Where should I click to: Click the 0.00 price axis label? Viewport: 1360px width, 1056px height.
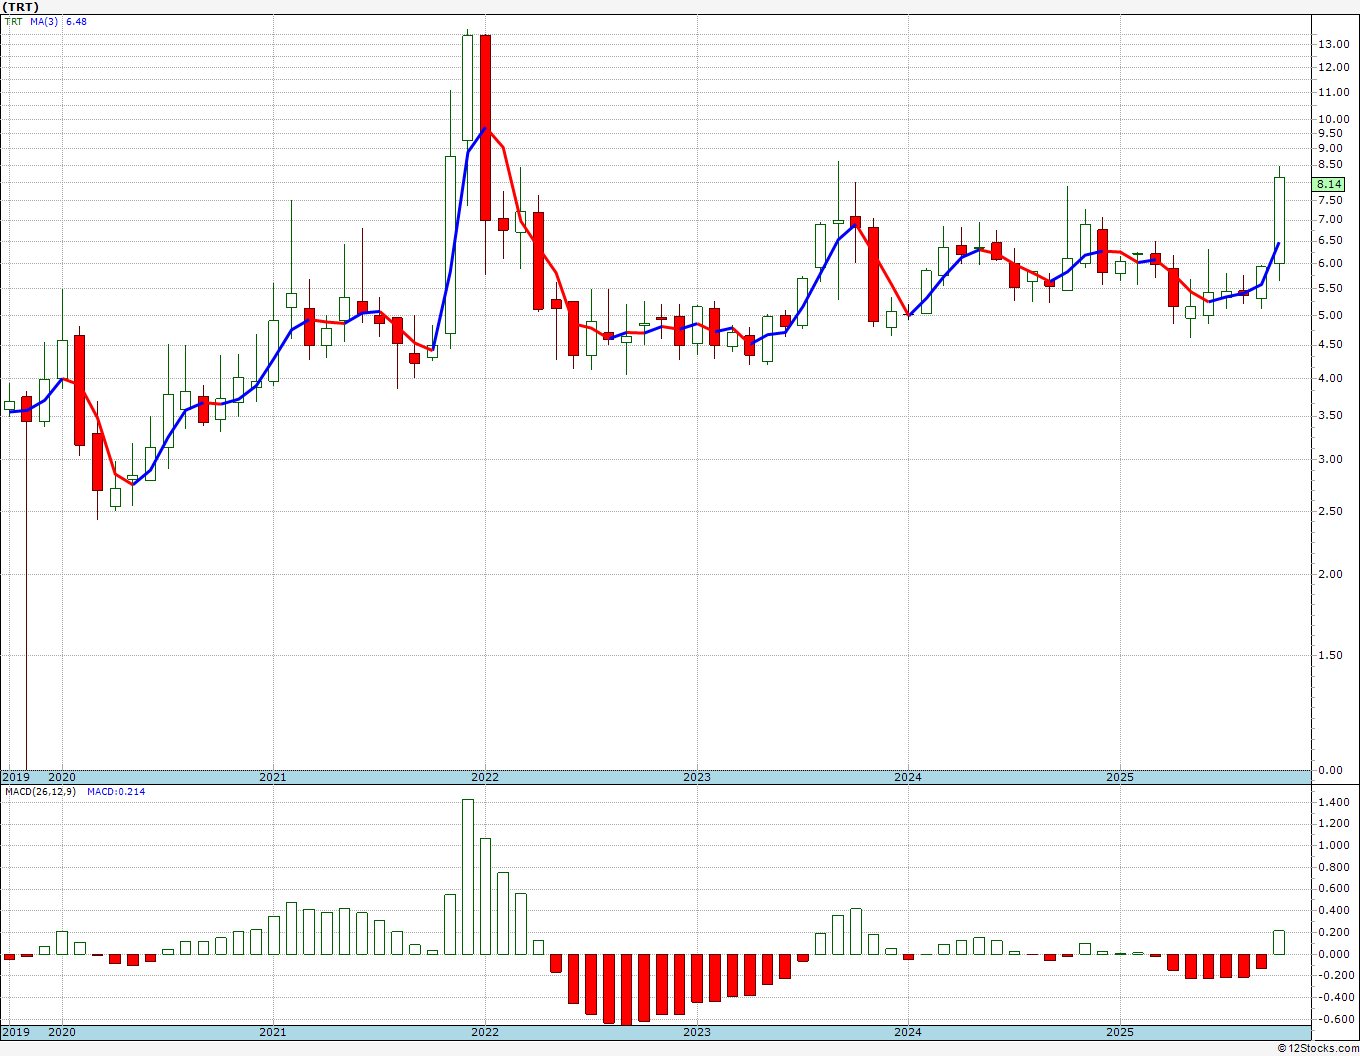[x=1330, y=770]
